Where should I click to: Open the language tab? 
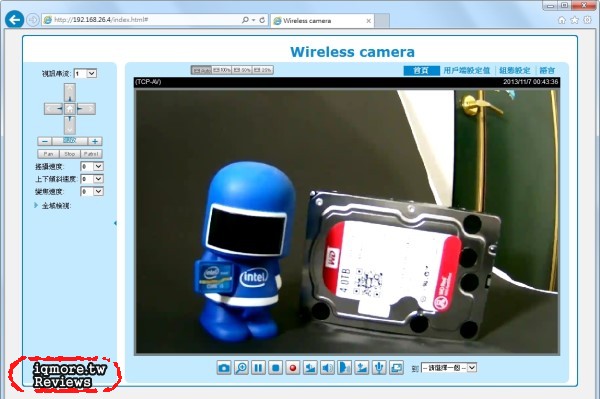[547, 70]
